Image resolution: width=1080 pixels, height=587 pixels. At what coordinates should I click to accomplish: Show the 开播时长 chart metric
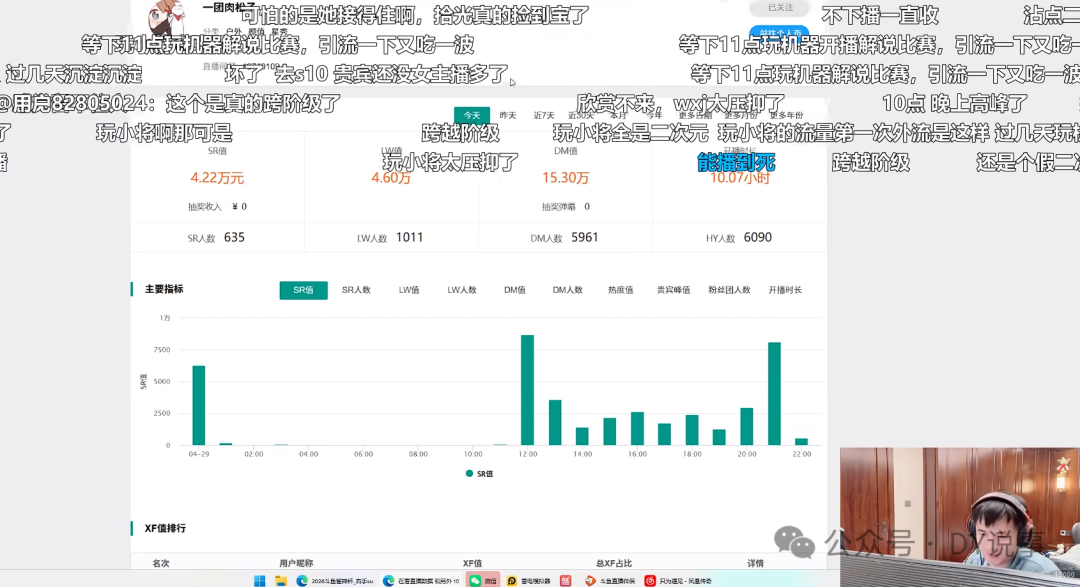coord(785,290)
